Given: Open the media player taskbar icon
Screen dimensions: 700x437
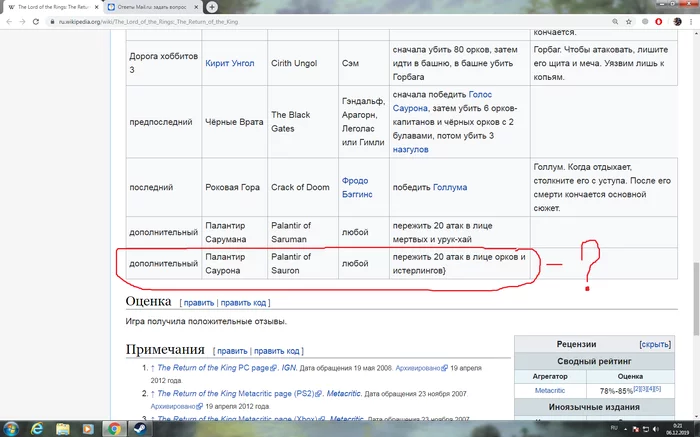Looking at the screenshot, I should tap(88, 429).
